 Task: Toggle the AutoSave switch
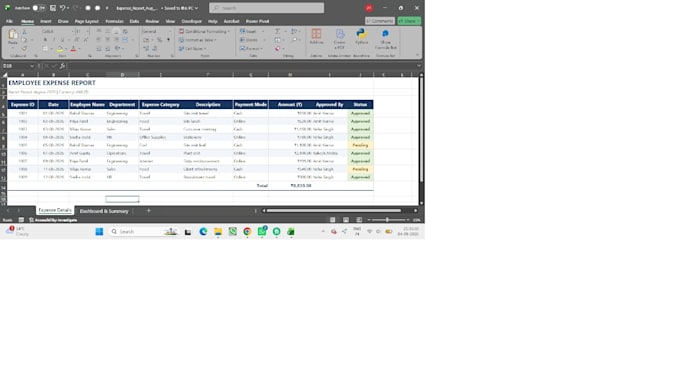39,8
